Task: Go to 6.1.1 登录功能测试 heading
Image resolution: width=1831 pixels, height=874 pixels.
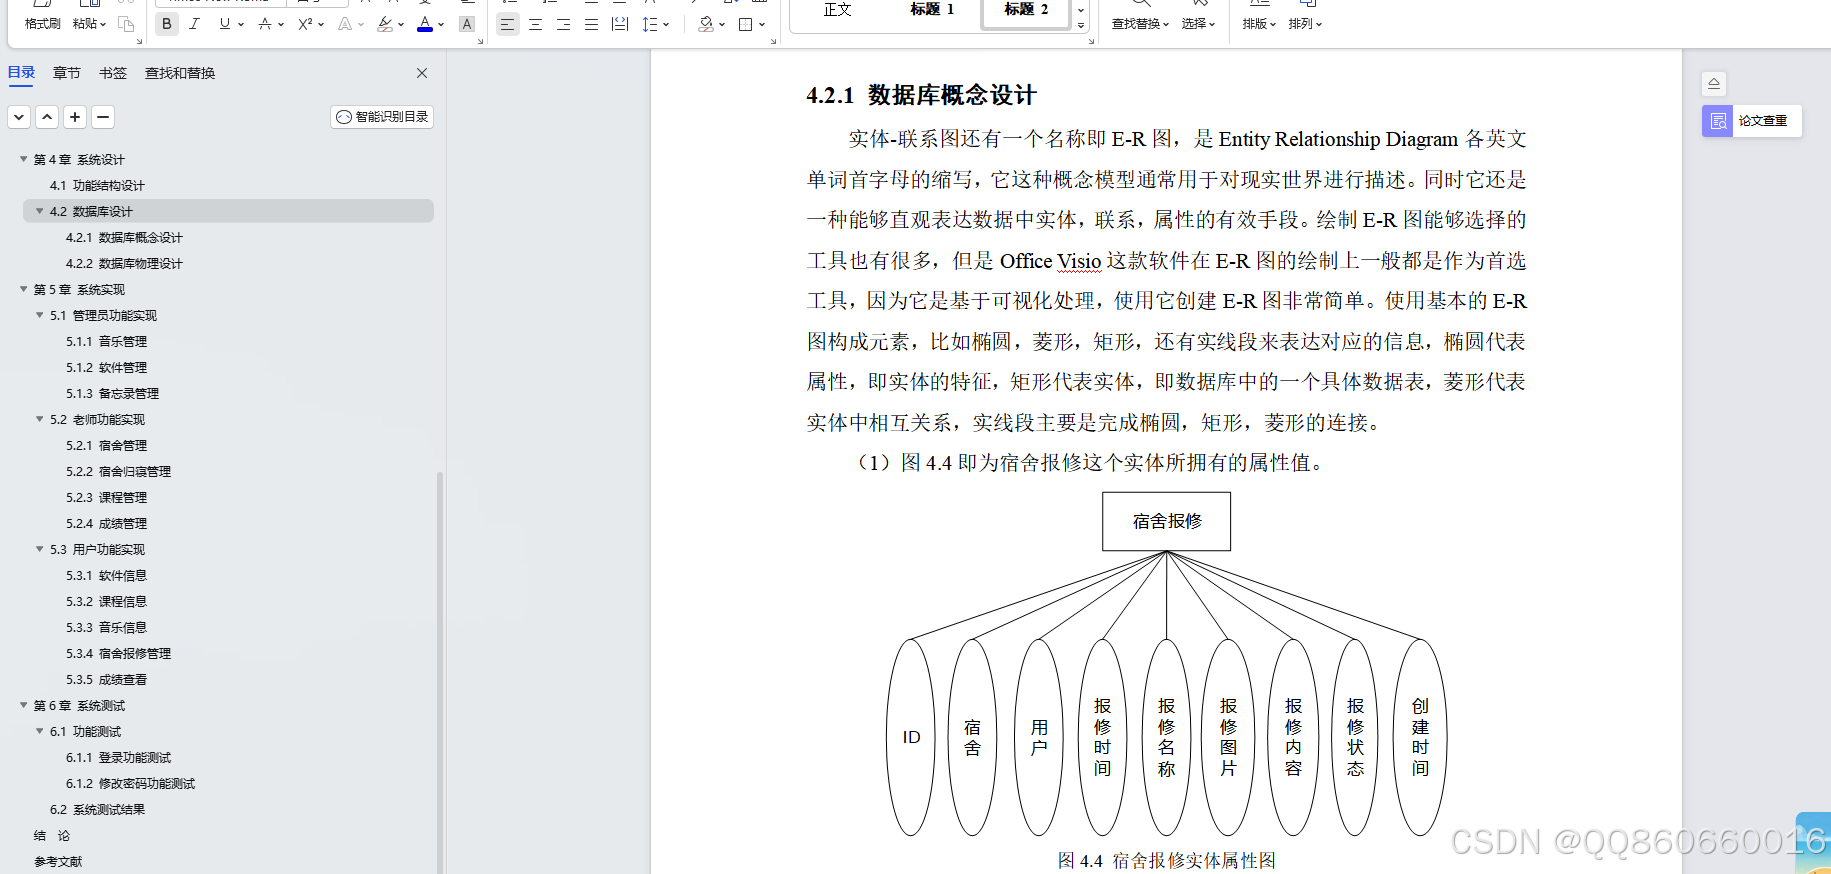Action: coord(118,757)
